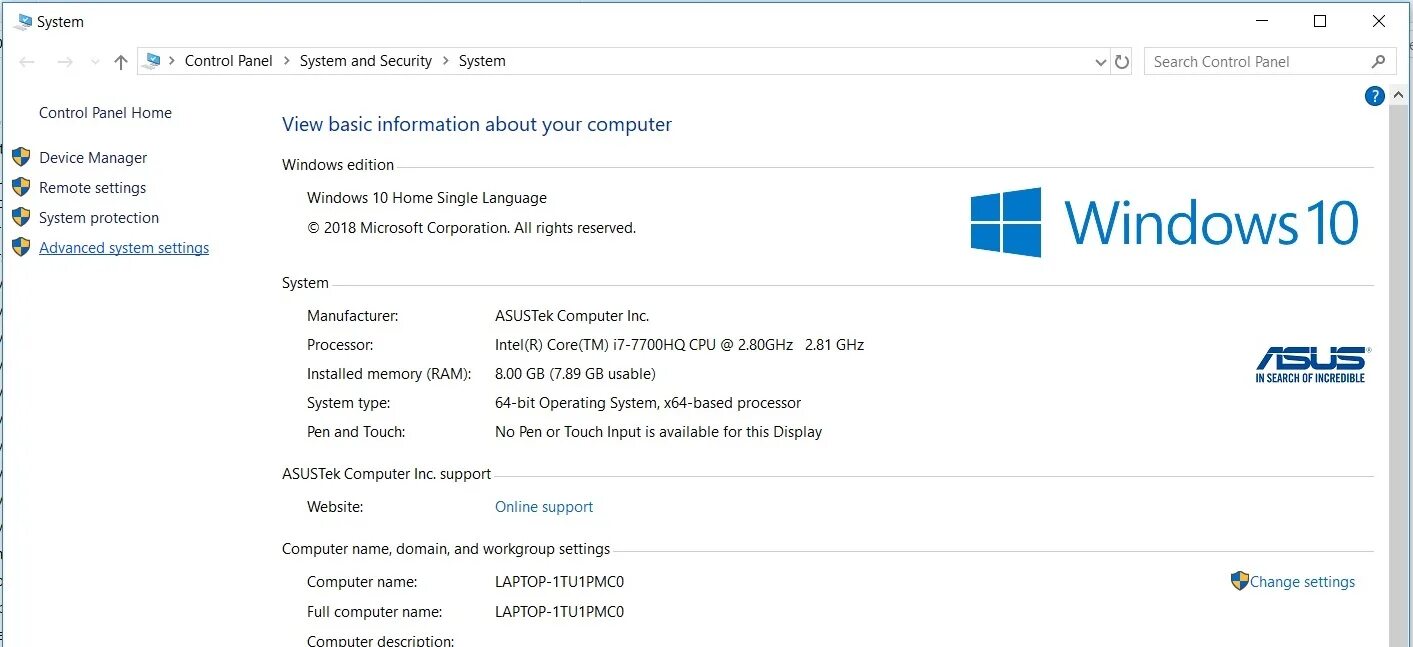This screenshot has width=1413, height=647.
Task: Click the Computer name value LAPTOP-1TU1PMC0
Action: [x=559, y=582]
